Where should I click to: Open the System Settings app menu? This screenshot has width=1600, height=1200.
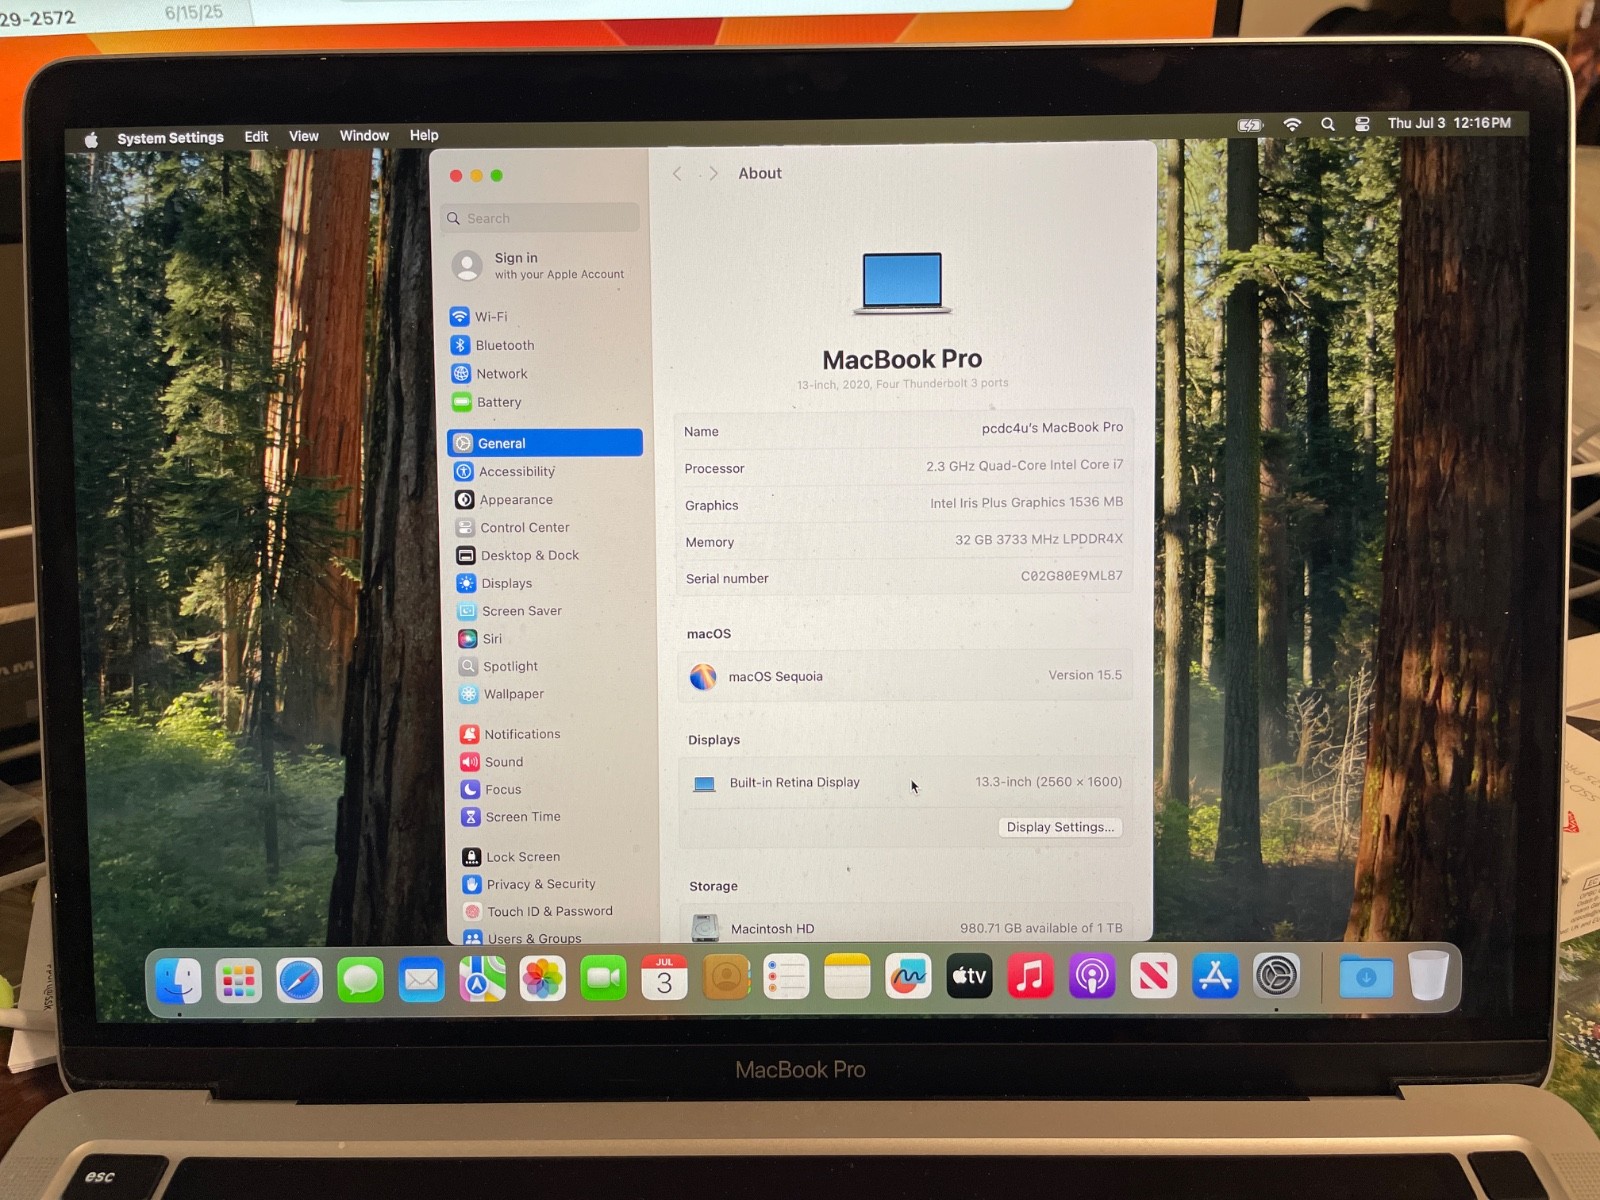click(x=170, y=138)
